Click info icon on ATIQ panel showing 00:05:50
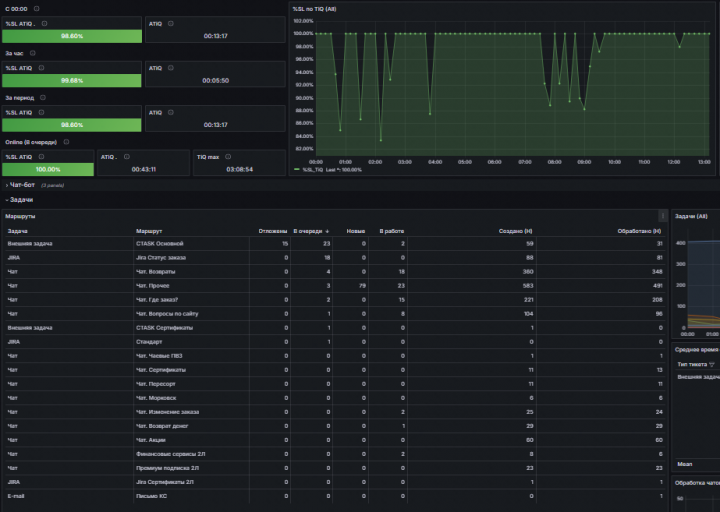Viewport: 720px width, 512px height. click(x=171, y=68)
